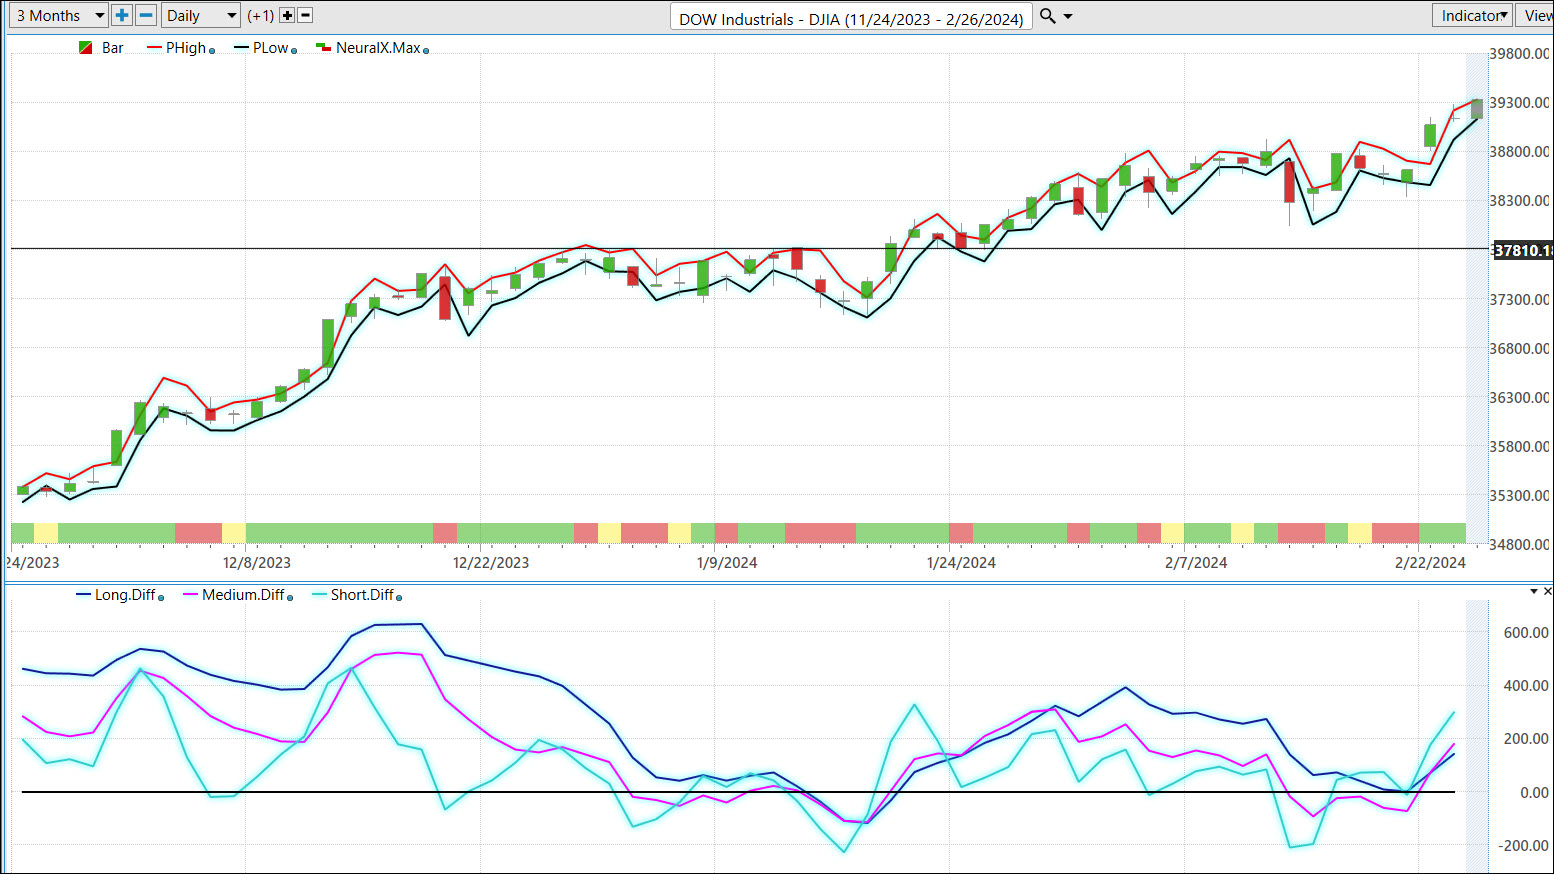Screen dimensions: 1554x874
Task: Click the Bar legend label
Action: click(113, 48)
